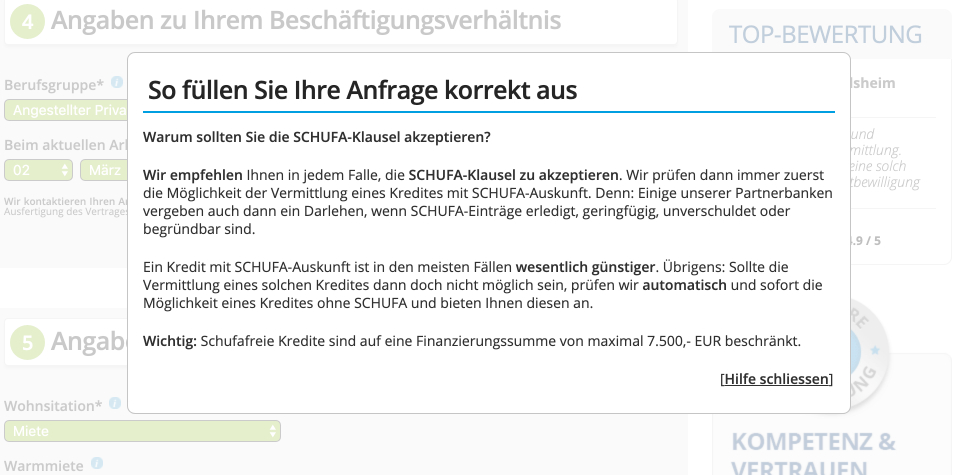Click the info icon next to Berufsgruppe
This screenshot has width=954, height=475.
click(x=117, y=82)
